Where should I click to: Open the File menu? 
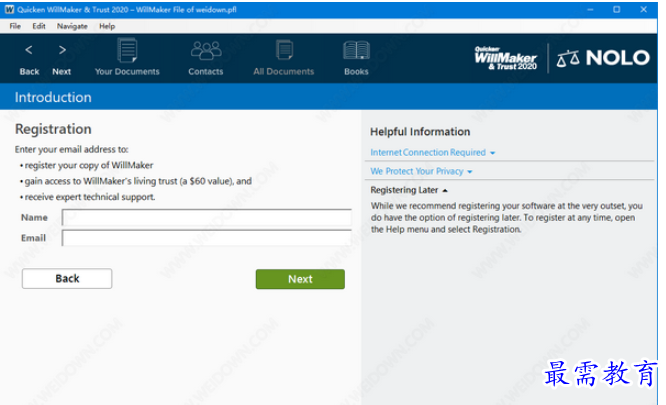pyautogui.click(x=15, y=26)
